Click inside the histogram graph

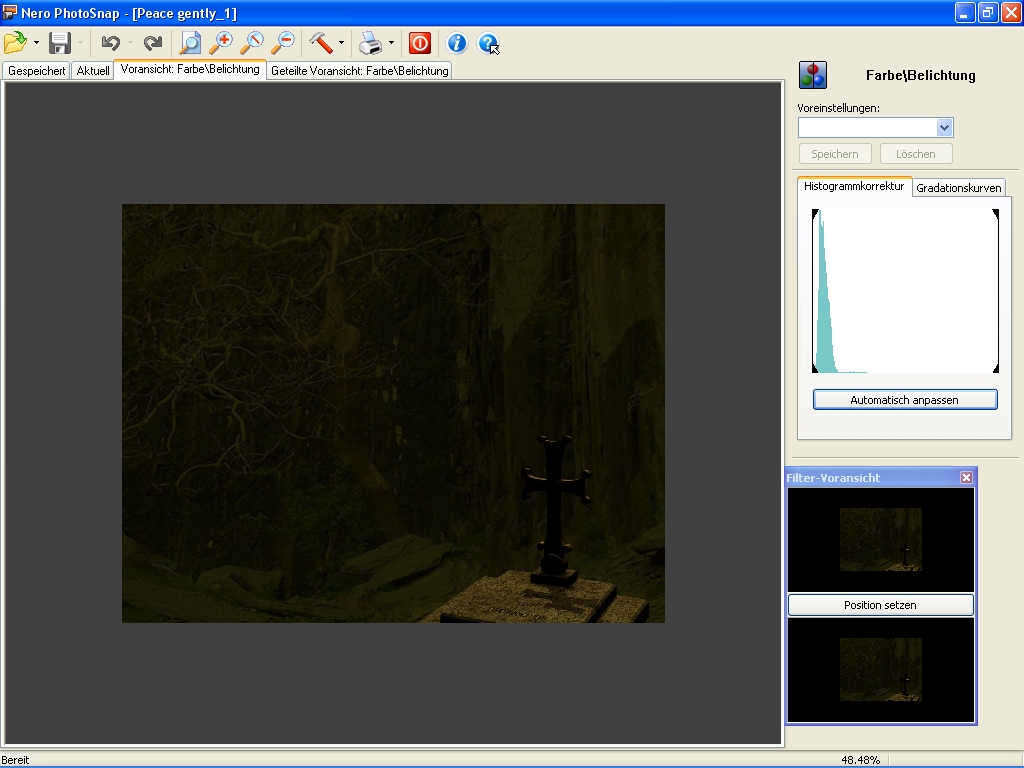(x=905, y=291)
